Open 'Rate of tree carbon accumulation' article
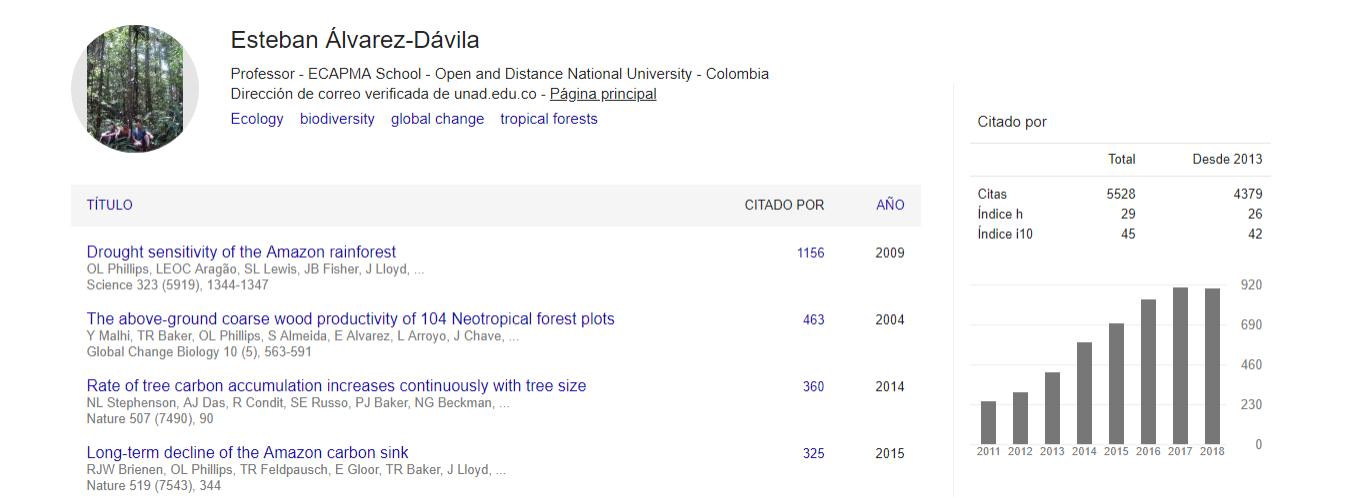This screenshot has height=498, width=1347. [336, 386]
